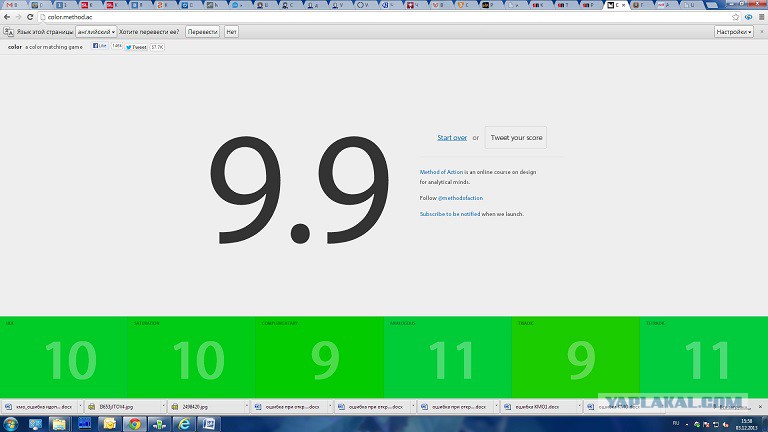This screenshot has height=432, width=768.
Task: Expand options arrow for 2498420.jpg download
Action: (247, 407)
